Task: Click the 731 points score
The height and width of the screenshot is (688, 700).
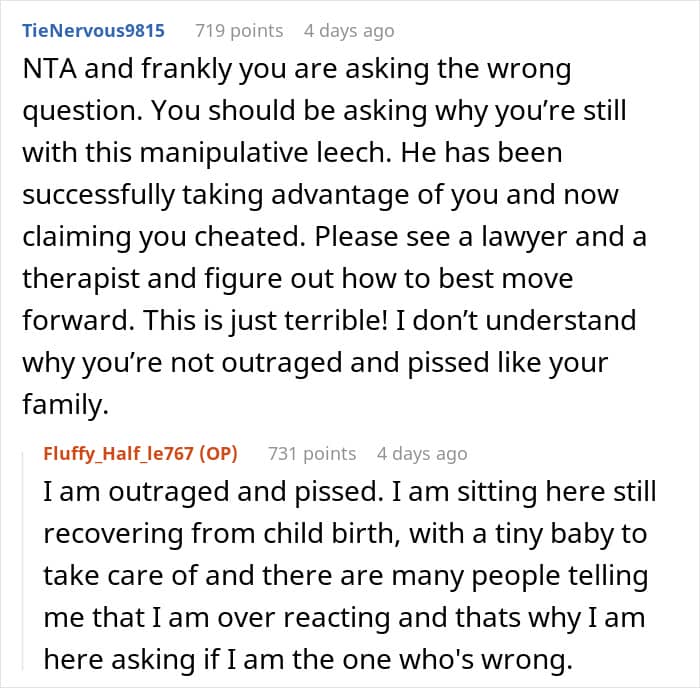Action: click(311, 453)
